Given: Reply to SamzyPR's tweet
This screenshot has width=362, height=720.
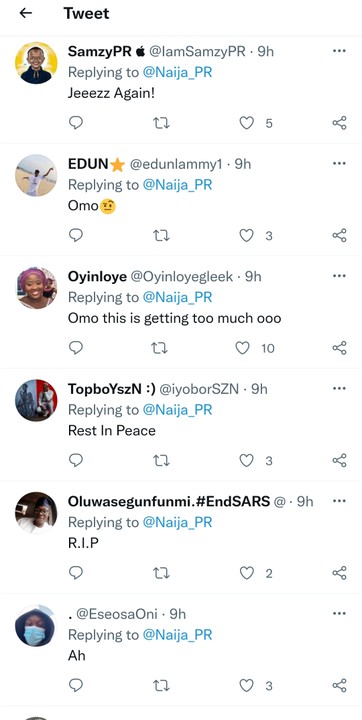Looking at the screenshot, I should tap(76, 123).
